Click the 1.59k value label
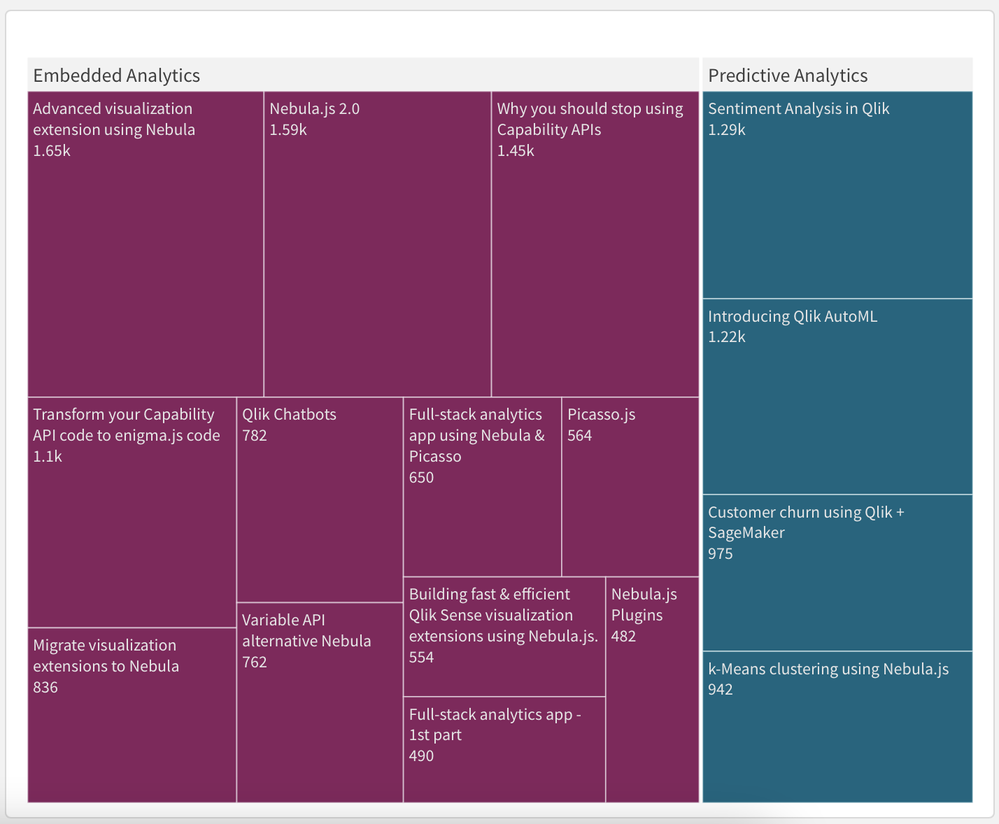Screen dimensions: 999x824 point(288,129)
